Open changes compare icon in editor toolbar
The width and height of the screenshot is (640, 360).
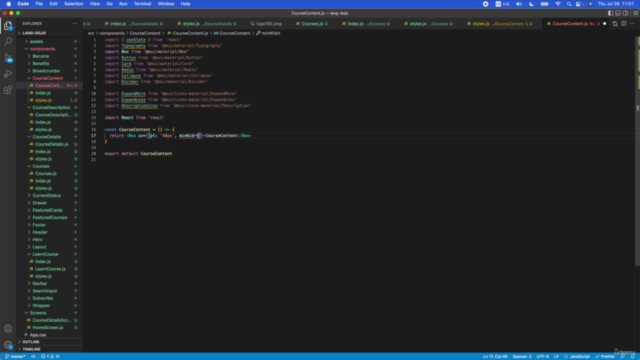(x=615, y=24)
